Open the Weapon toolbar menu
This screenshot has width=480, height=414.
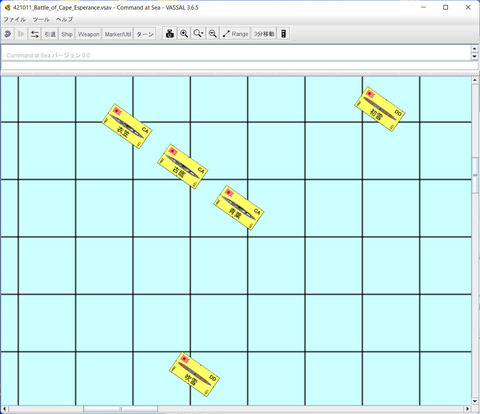coord(88,34)
